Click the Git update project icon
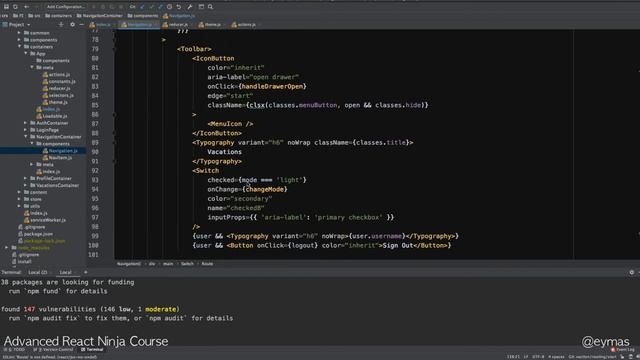Viewport: 640px width, 360px height. 142,7
